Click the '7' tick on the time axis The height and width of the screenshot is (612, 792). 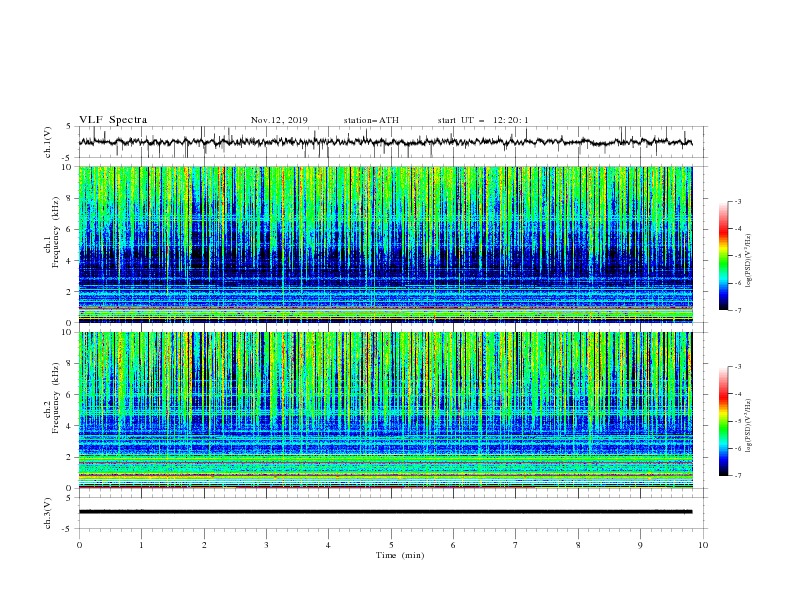(516, 545)
